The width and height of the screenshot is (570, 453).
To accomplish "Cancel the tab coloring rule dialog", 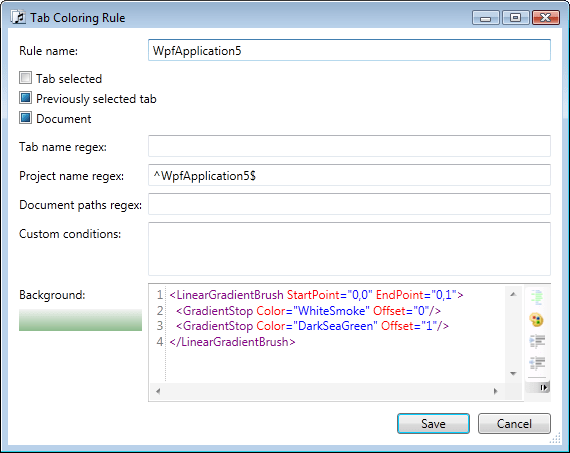I will 514,424.
